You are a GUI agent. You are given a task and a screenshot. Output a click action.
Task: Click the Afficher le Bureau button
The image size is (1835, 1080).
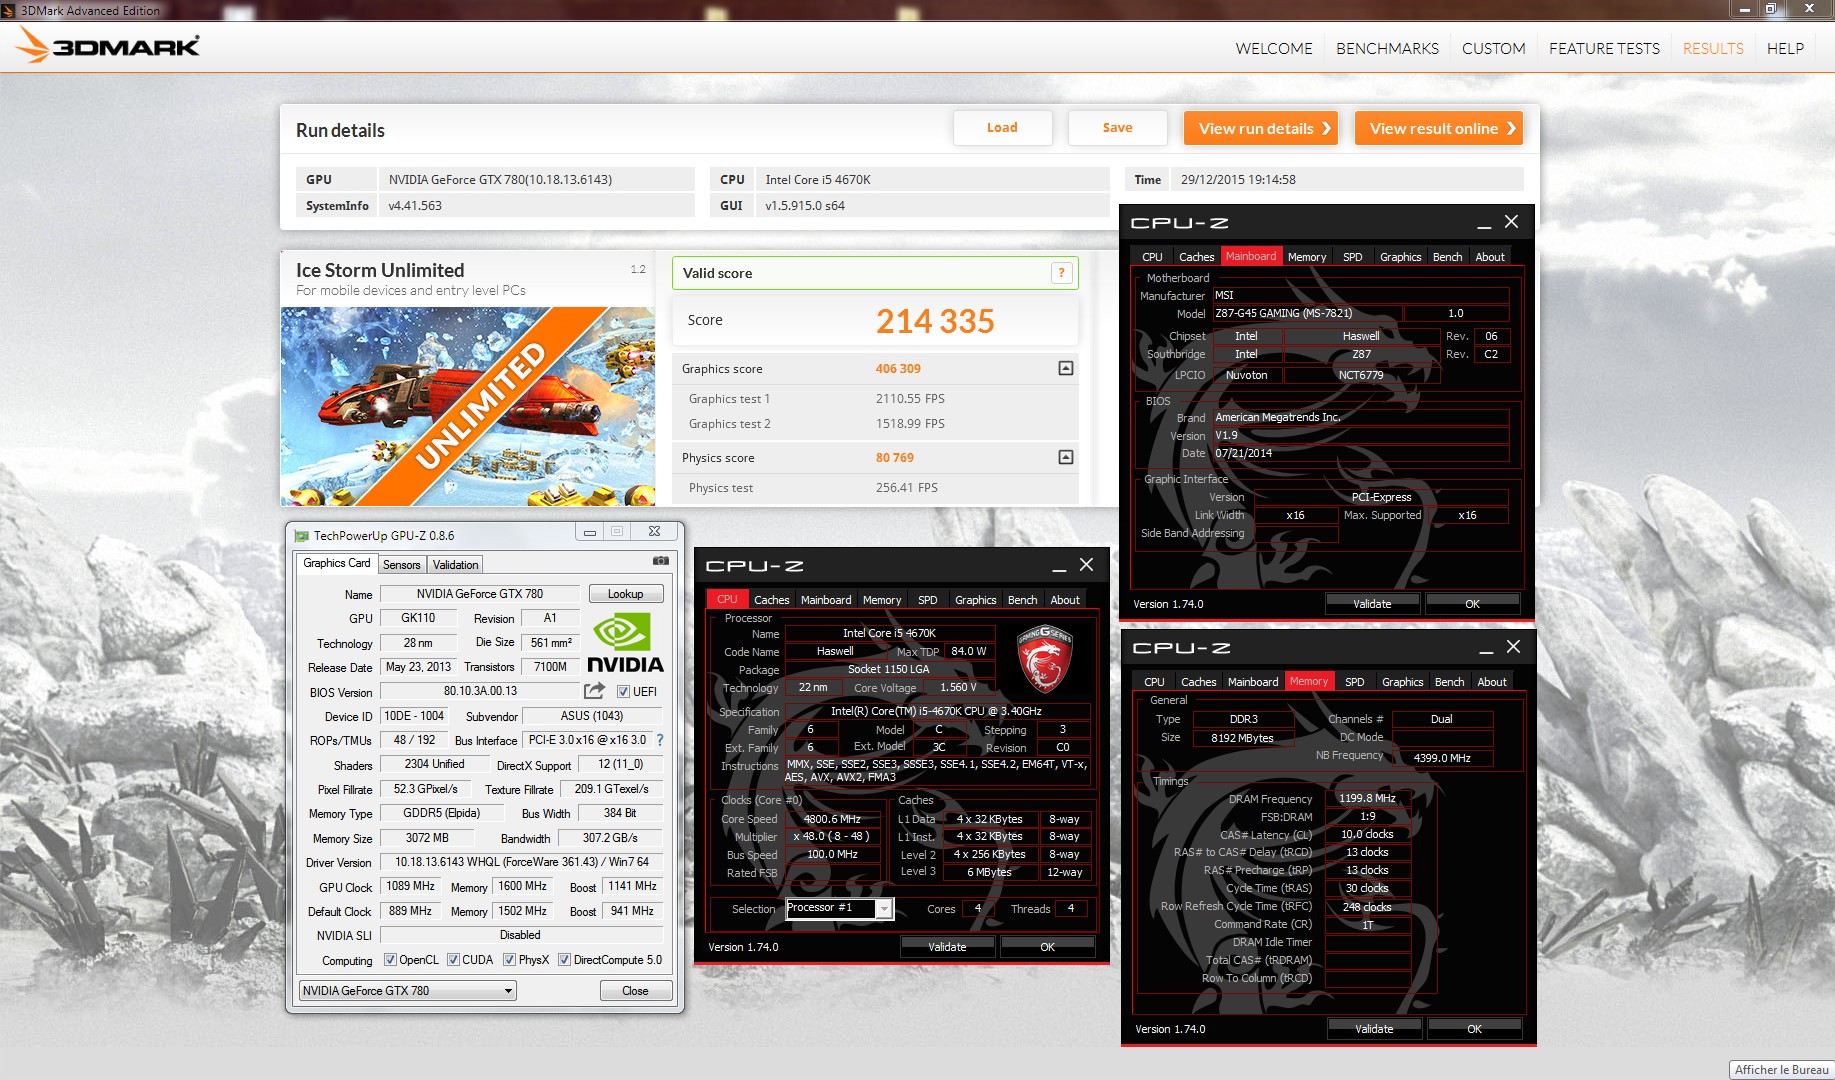1781,1070
